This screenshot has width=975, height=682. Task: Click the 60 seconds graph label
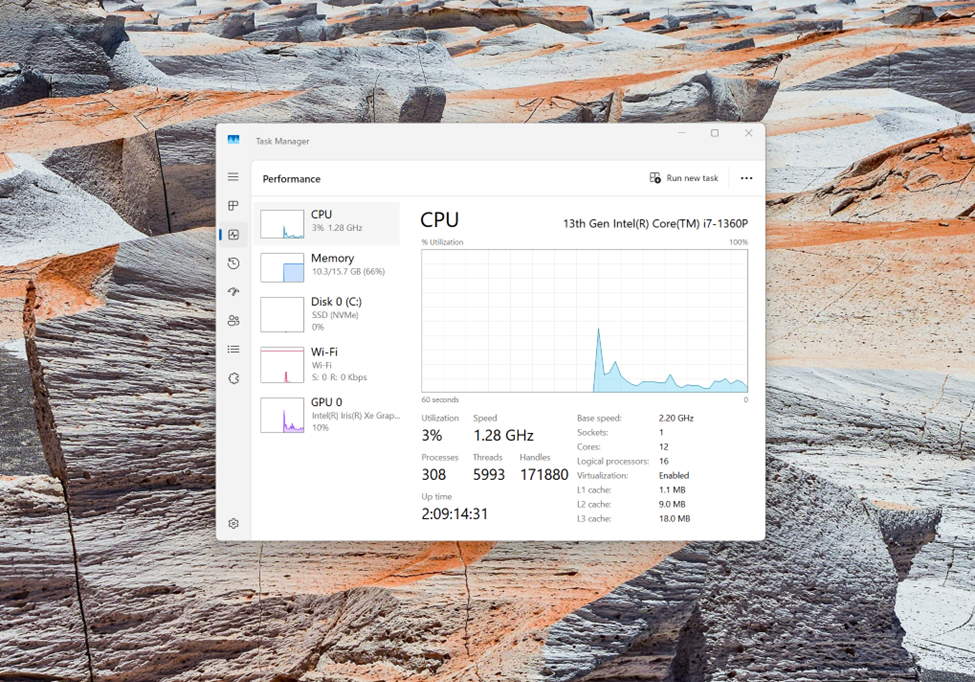coord(440,400)
